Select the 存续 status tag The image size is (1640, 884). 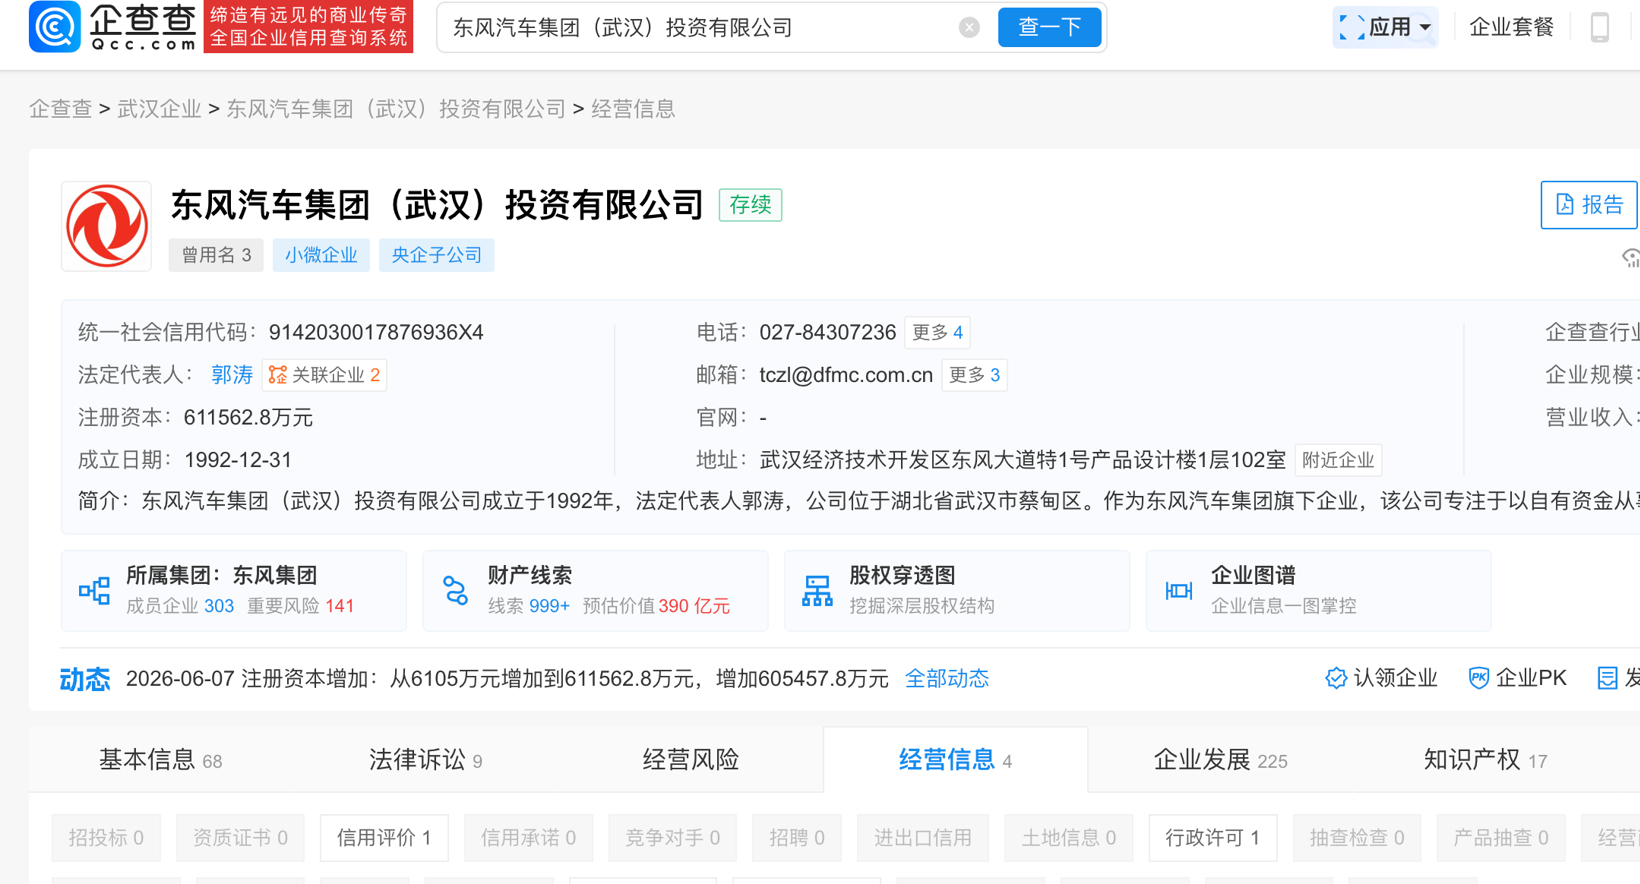[x=750, y=205]
